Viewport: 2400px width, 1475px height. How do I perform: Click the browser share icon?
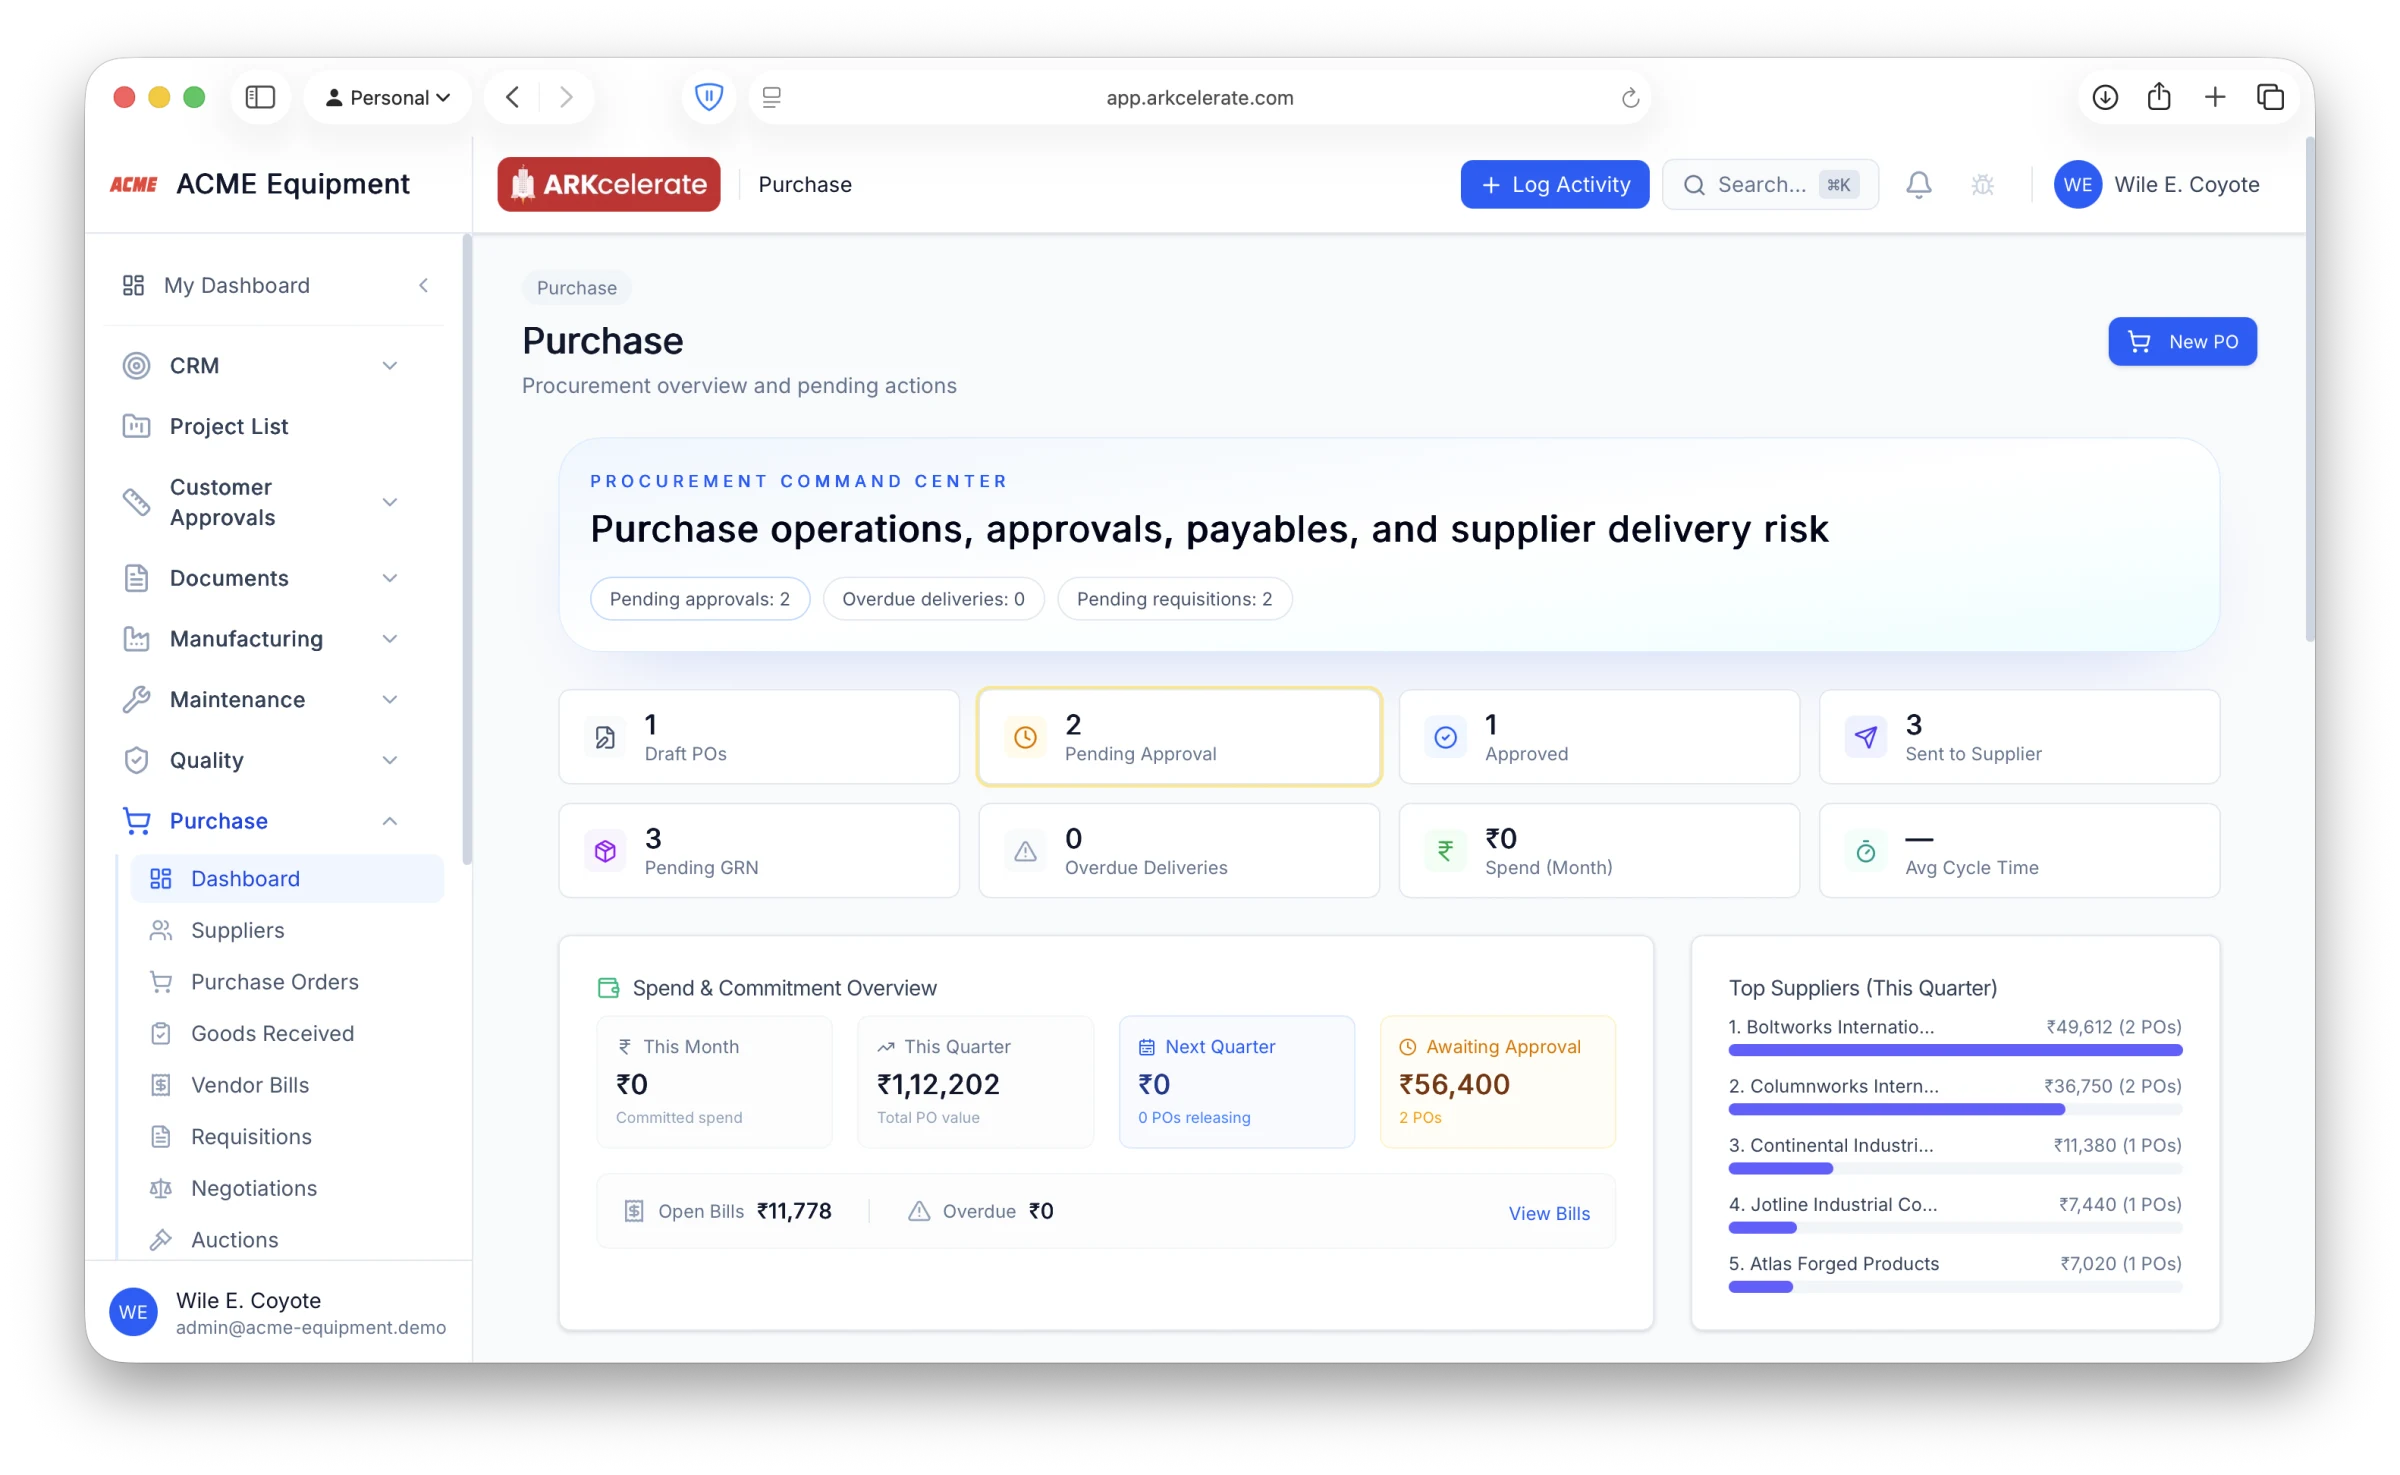coord(2159,96)
